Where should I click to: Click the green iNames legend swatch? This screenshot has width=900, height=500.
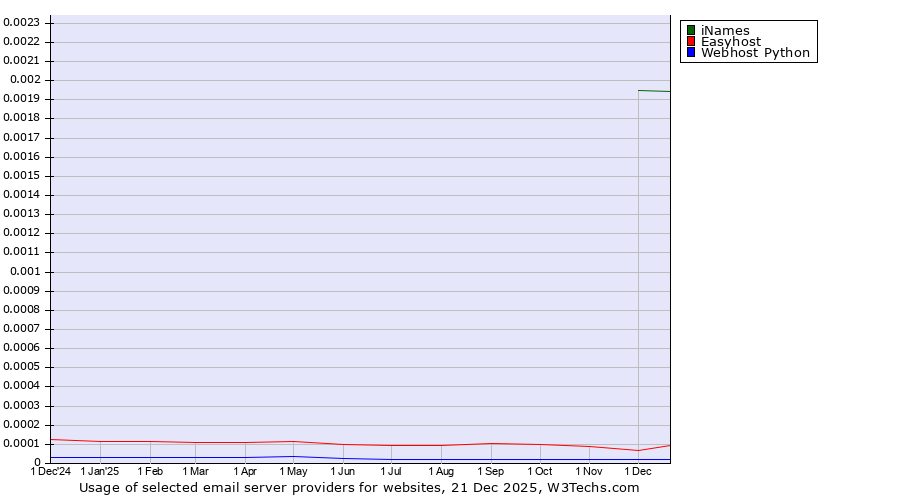pos(691,30)
